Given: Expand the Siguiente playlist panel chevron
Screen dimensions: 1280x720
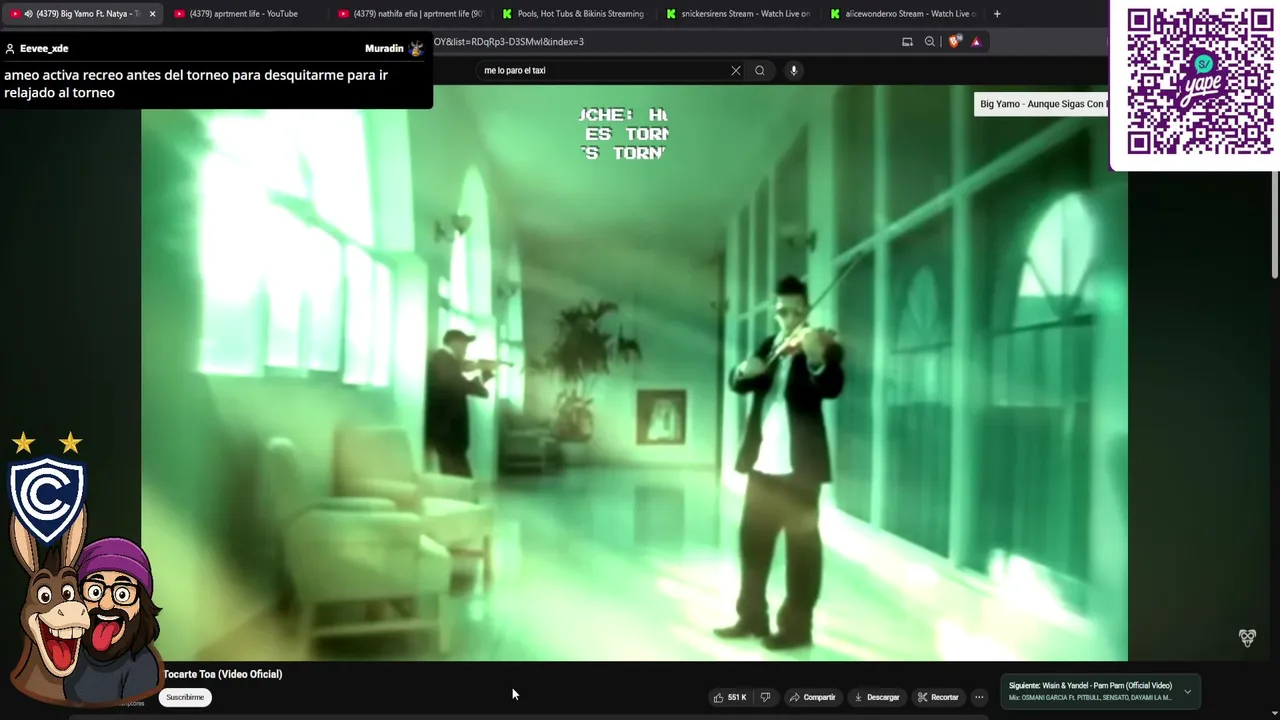Looking at the screenshot, I should [x=1187, y=691].
